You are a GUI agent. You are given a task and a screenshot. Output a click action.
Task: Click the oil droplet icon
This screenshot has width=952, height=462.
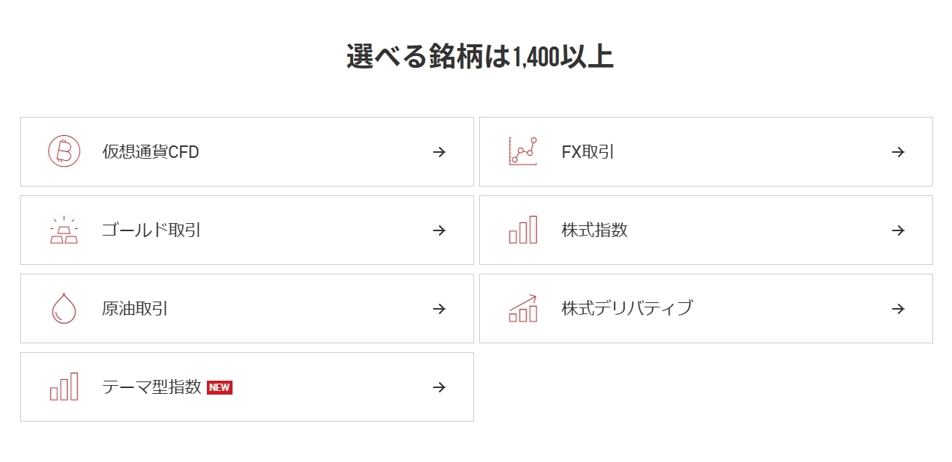pyautogui.click(x=64, y=308)
